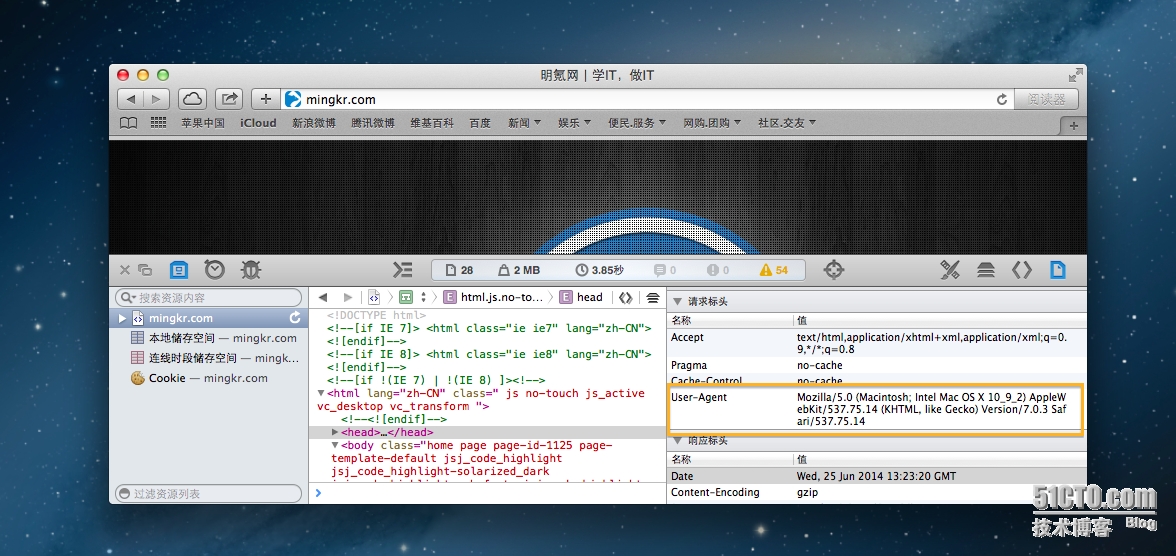Screen dimensions: 1176x556
Task: Open the iCloud bookmark
Action: pos(258,123)
